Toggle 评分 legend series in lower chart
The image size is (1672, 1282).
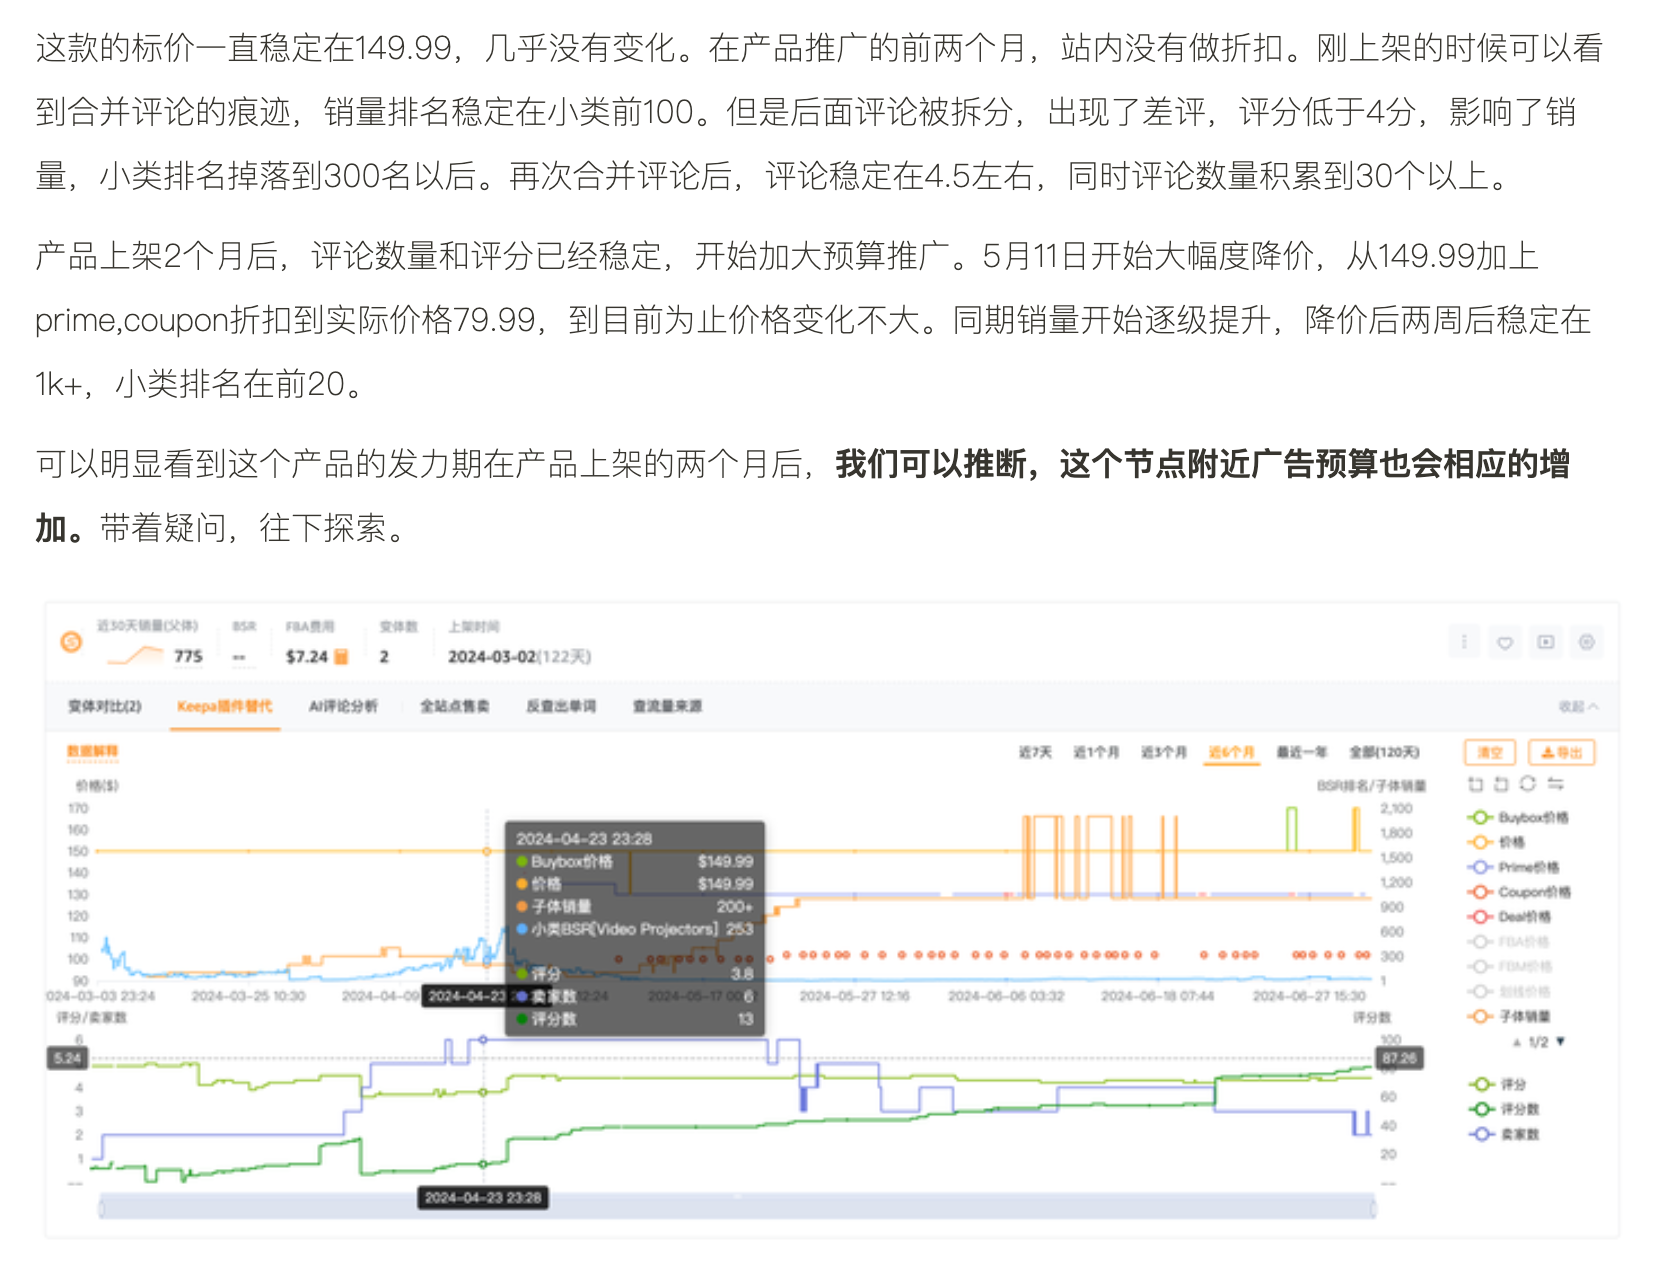1497,1084
